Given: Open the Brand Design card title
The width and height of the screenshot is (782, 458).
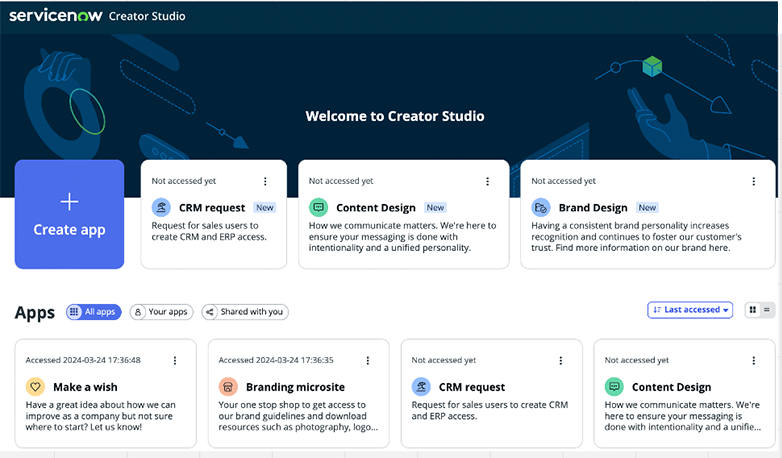Looking at the screenshot, I should pos(593,208).
